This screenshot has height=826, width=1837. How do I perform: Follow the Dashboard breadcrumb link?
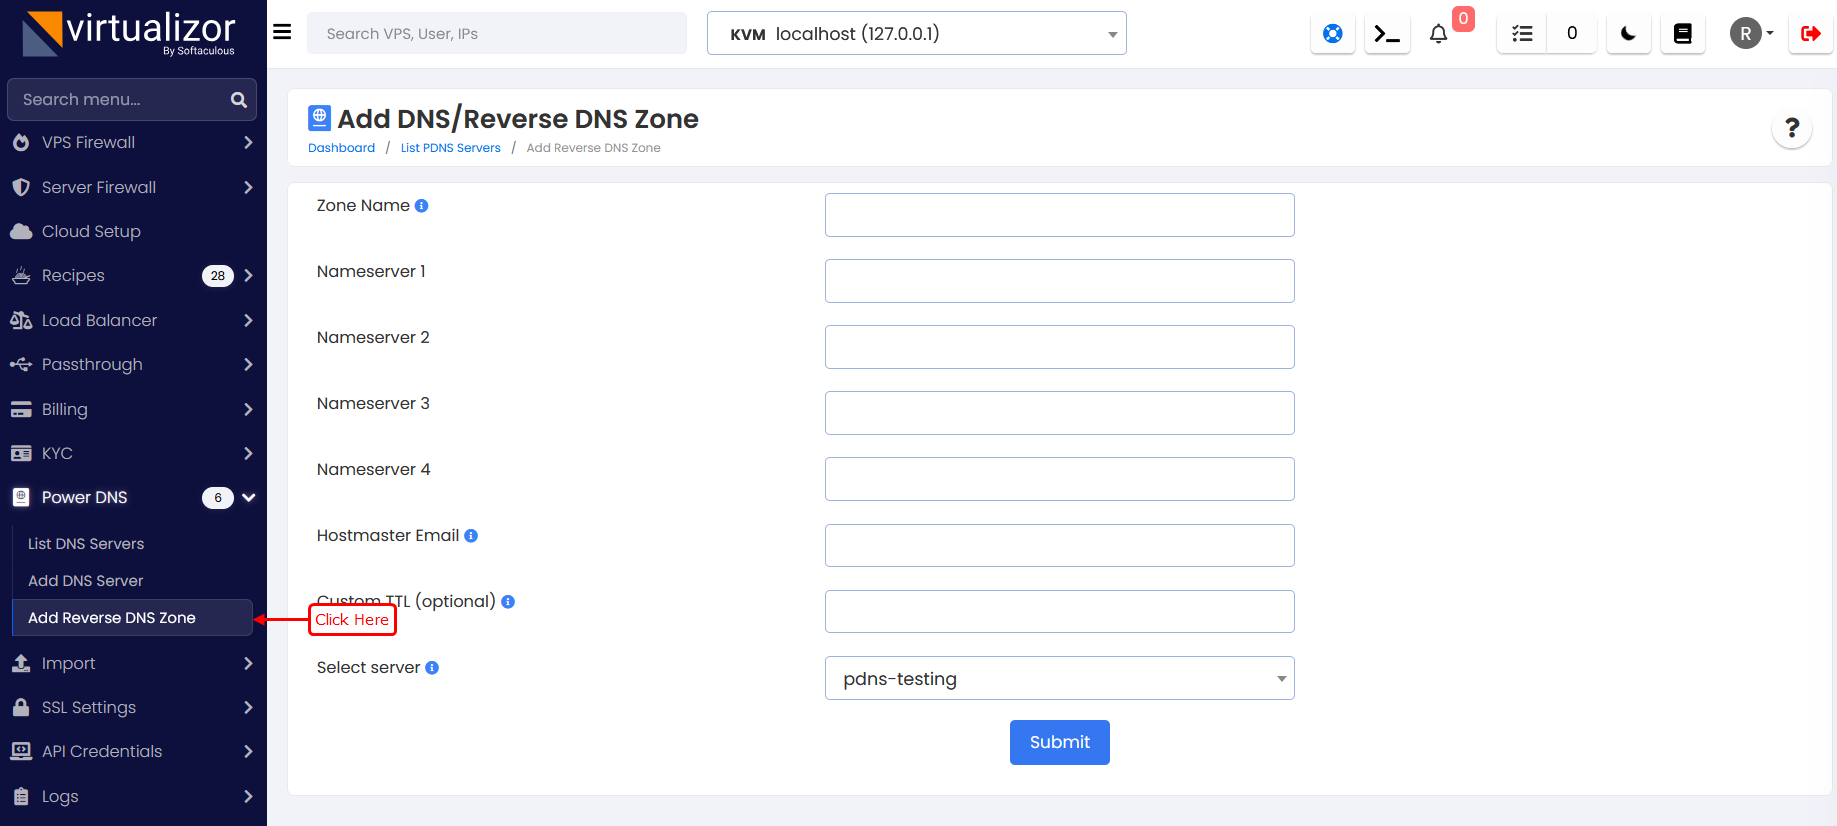coord(341,148)
